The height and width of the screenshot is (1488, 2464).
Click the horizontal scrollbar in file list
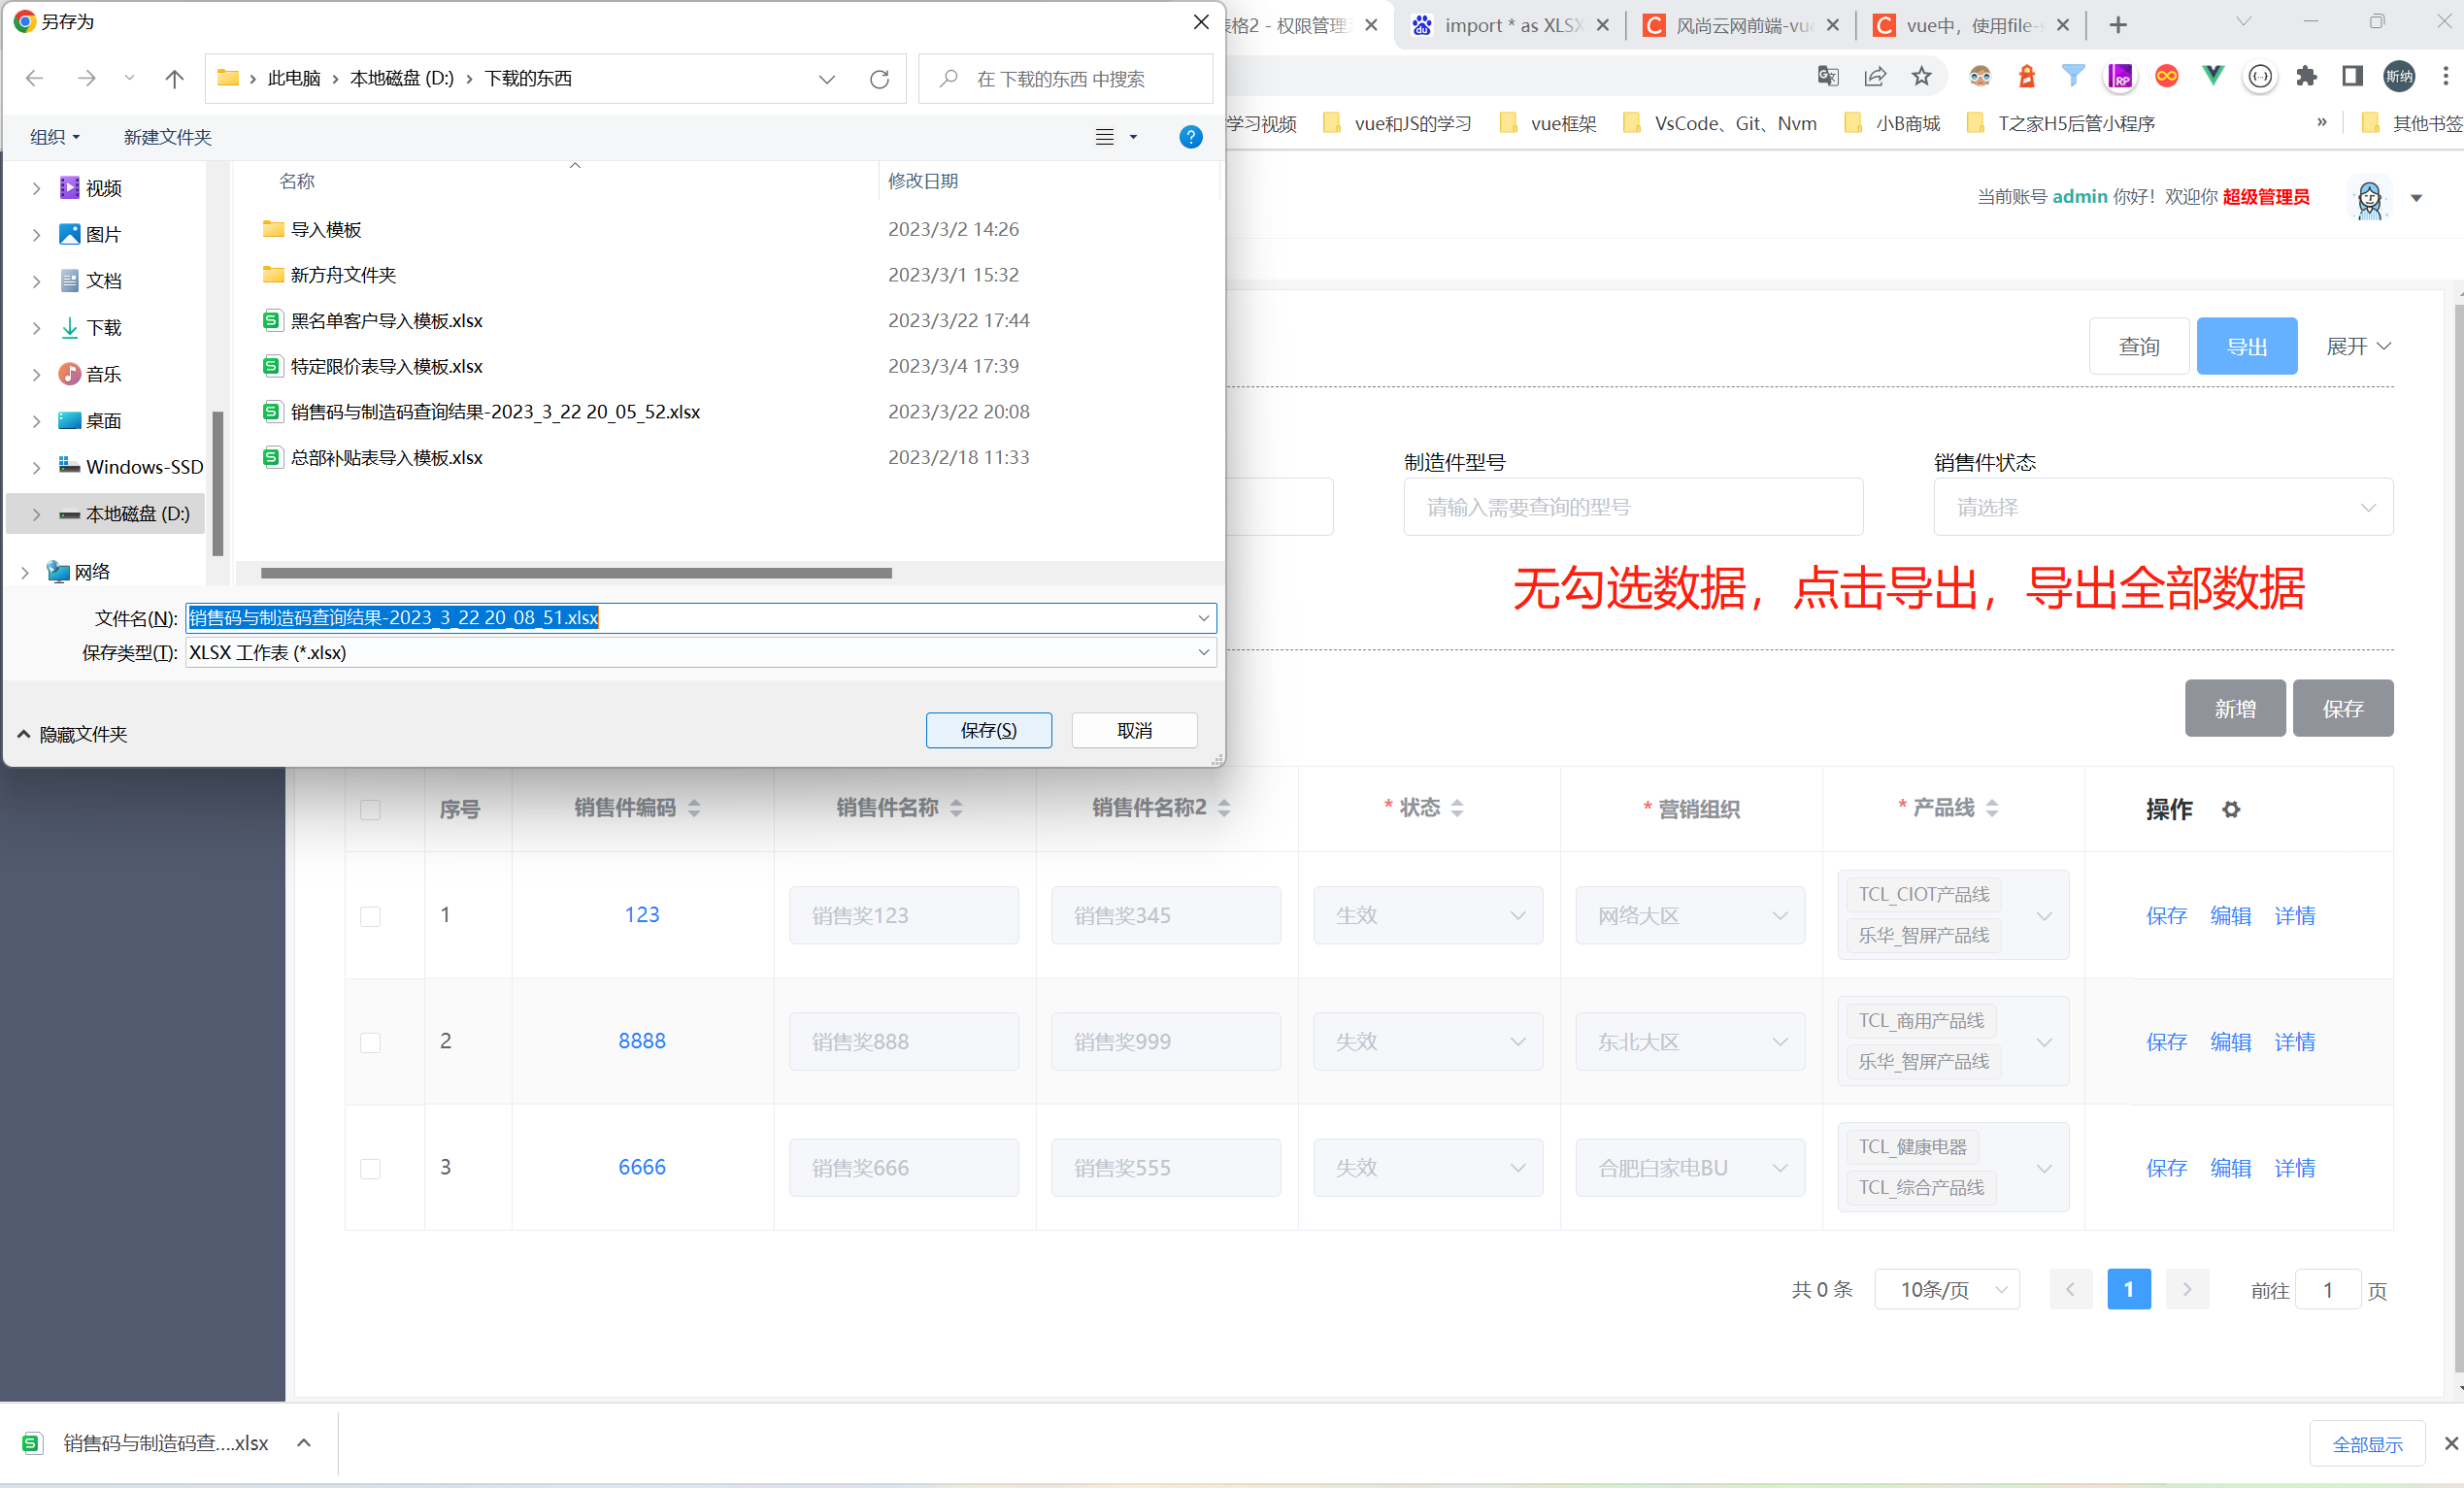tap(576, 573)
